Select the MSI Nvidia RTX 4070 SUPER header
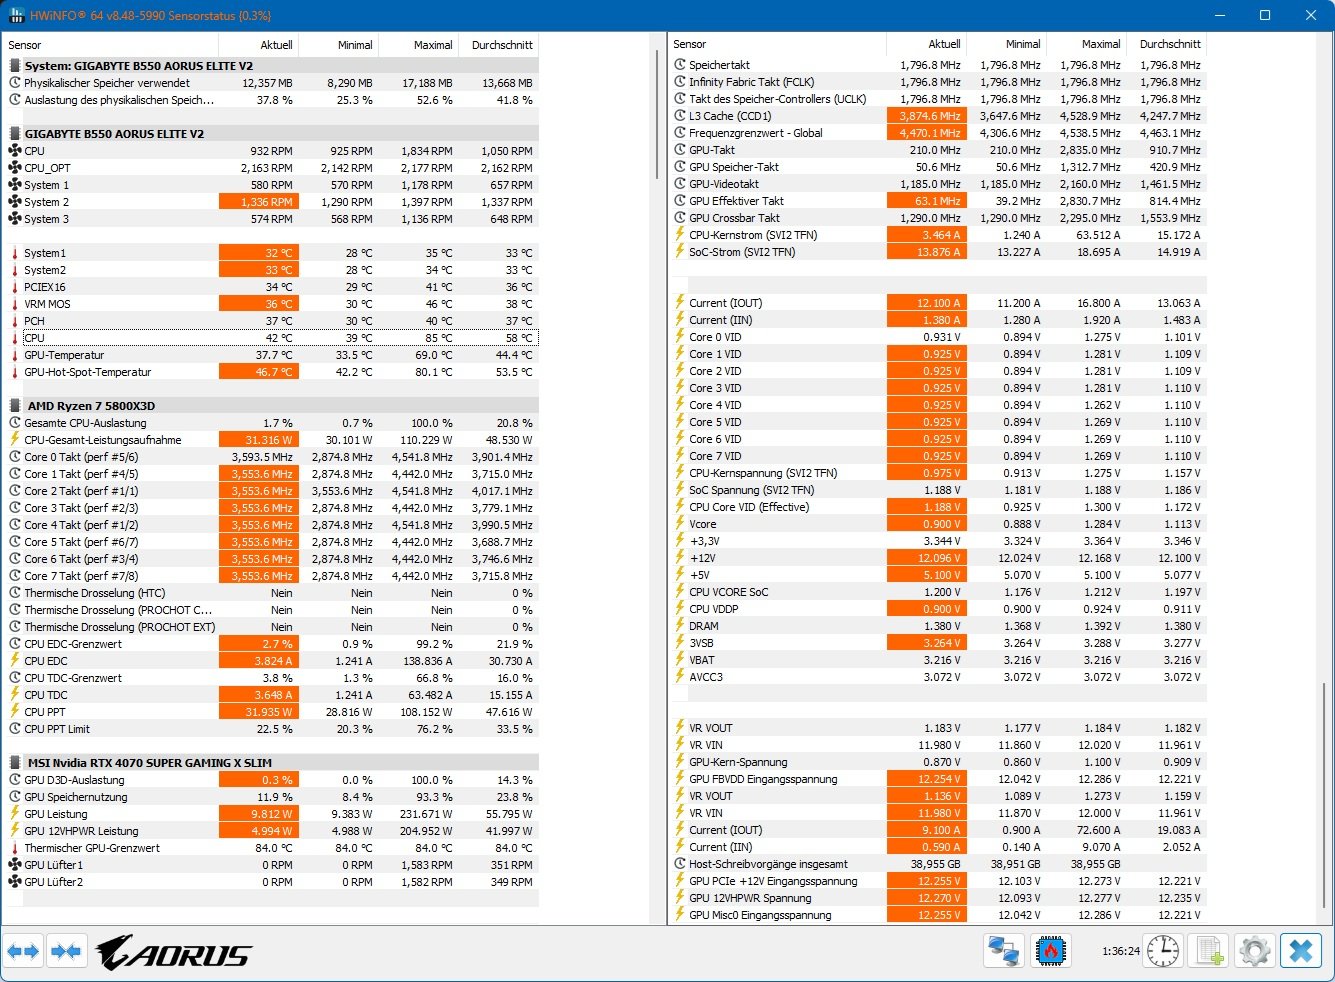 point(272,763)
